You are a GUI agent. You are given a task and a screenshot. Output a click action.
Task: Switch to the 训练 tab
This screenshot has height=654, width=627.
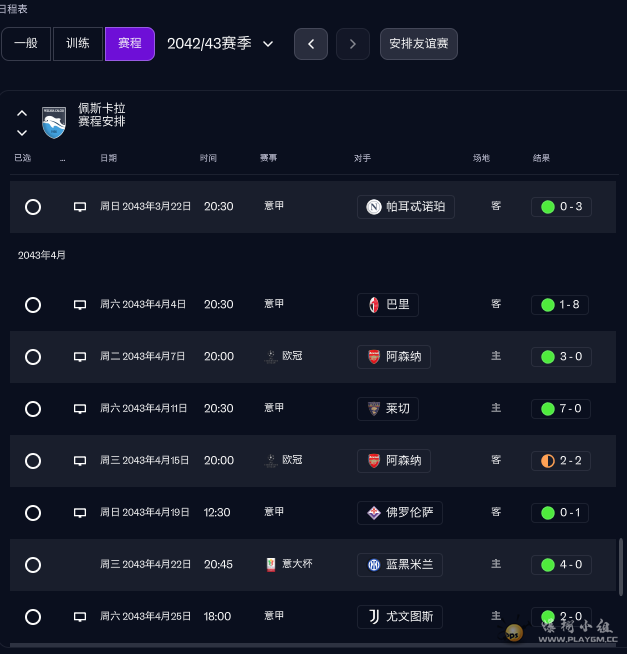coord(78,44)
